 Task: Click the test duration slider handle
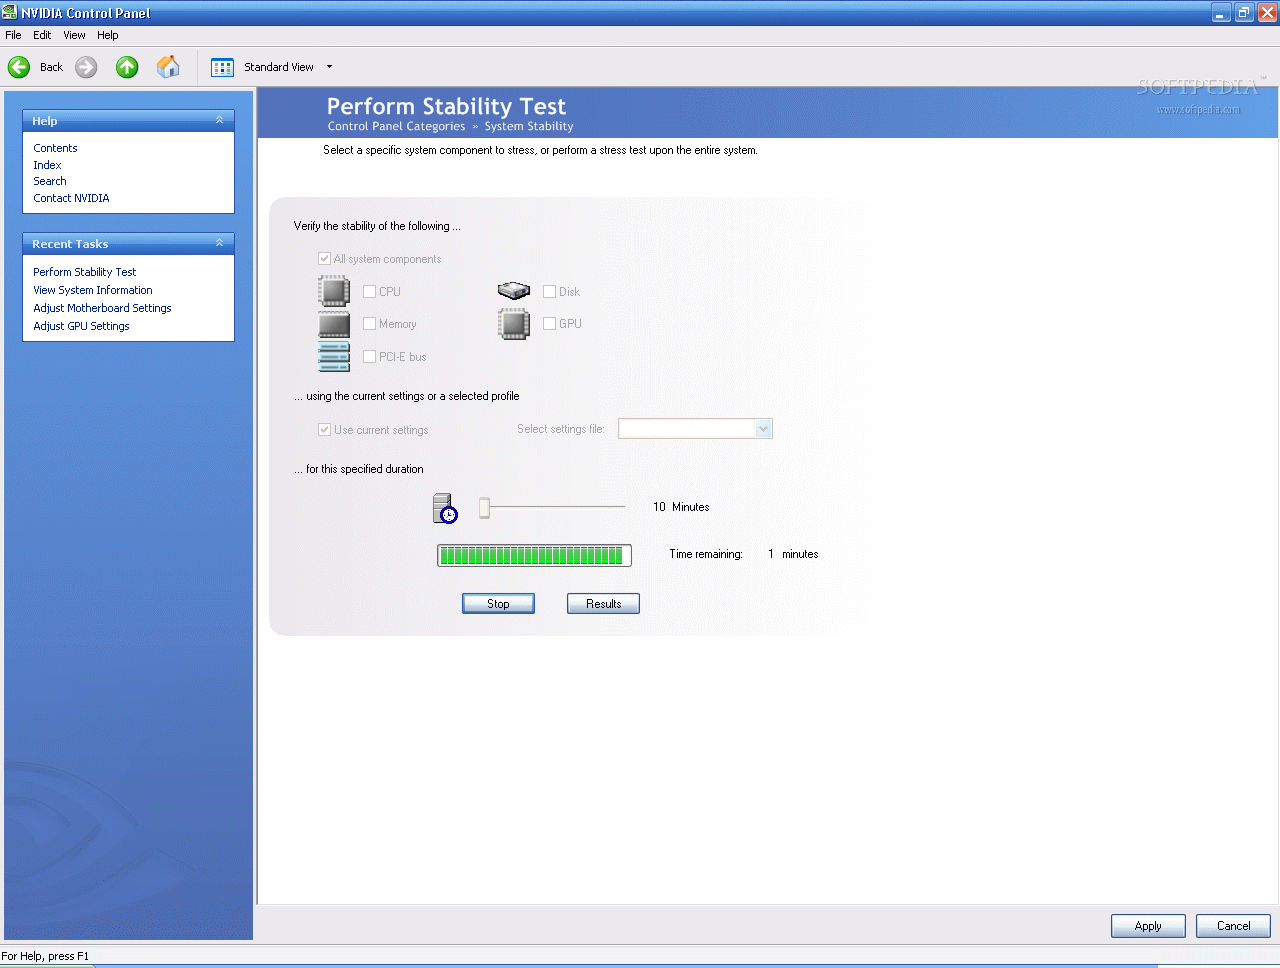coord(484,508)
